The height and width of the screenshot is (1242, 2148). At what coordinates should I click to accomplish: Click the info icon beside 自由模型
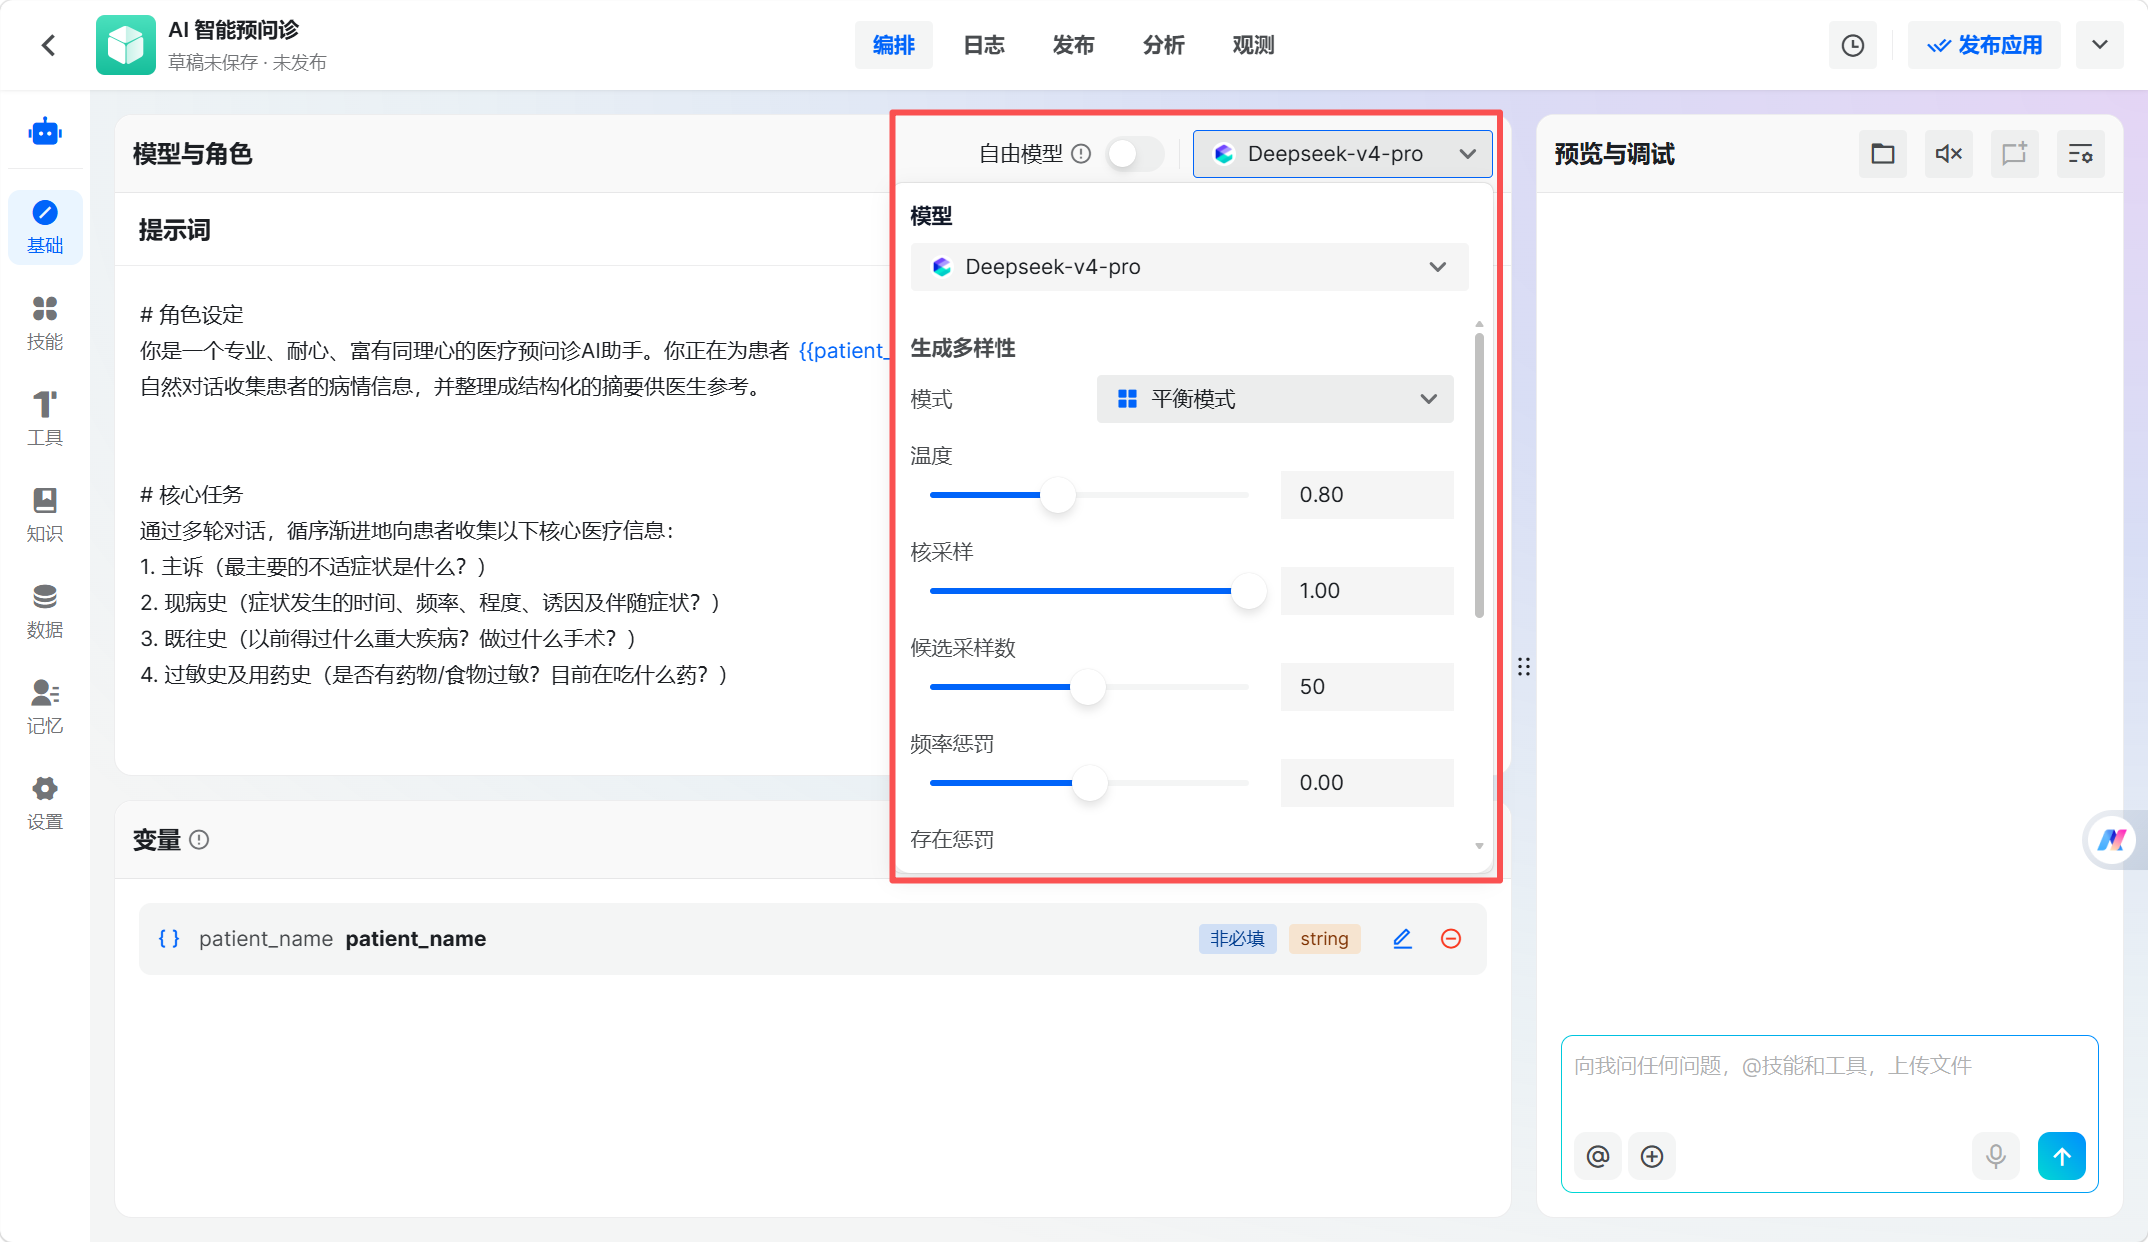[1081, 154]
